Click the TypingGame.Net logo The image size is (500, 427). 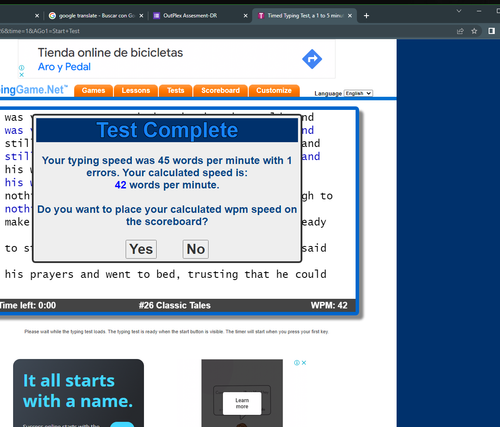33,90
